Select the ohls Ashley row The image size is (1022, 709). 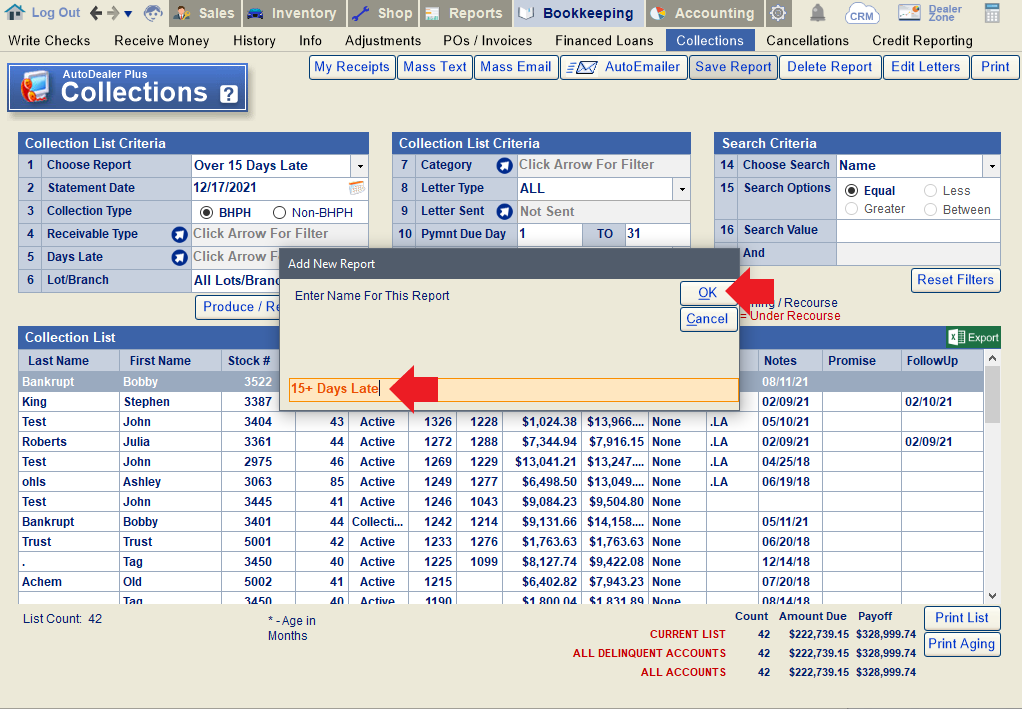501,482
